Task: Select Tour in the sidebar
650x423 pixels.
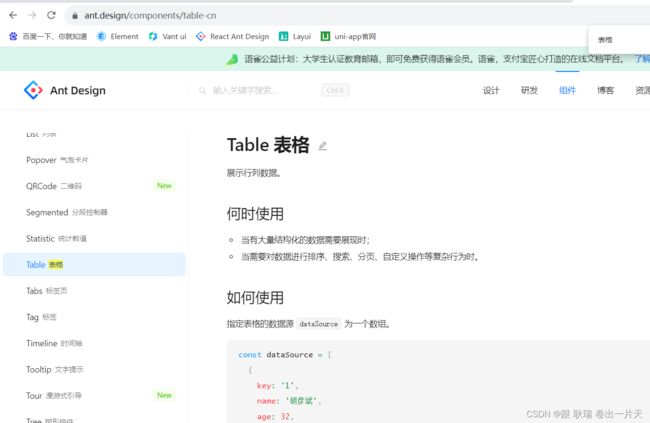Action: [94, 396]
